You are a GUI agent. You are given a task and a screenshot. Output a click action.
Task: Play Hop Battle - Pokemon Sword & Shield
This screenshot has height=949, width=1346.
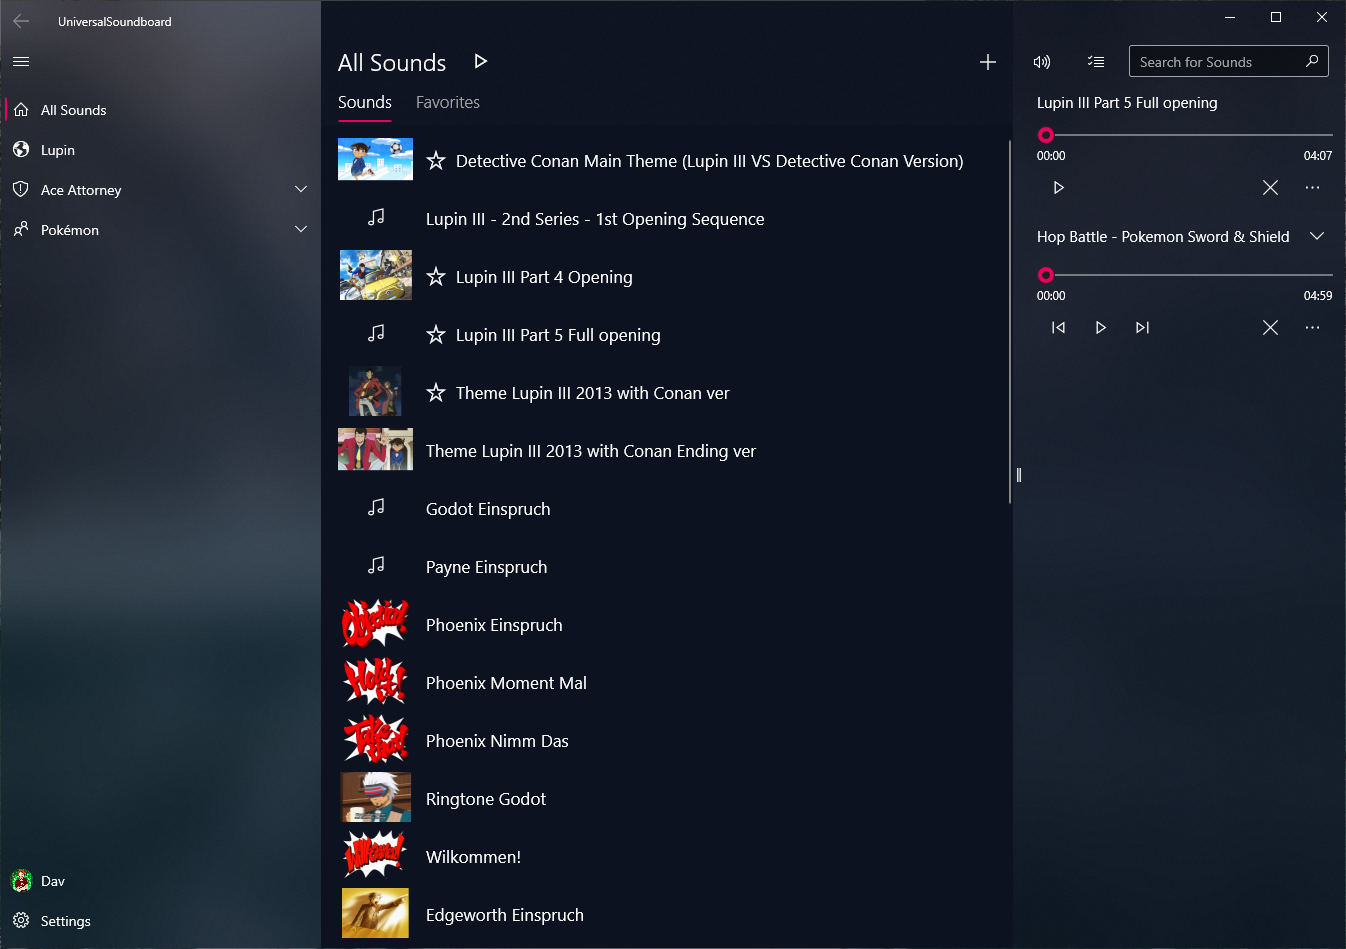1100,328
